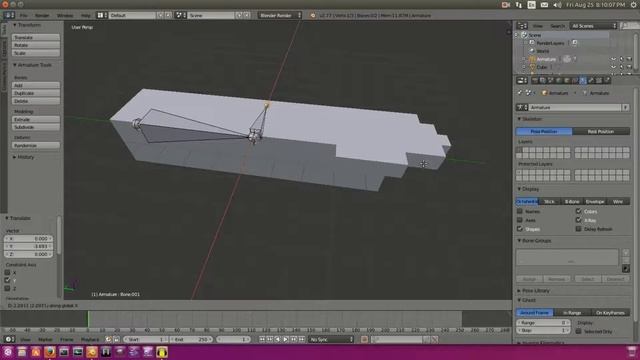Click the Duplicate bones button
640x360 pixels.
36,93
